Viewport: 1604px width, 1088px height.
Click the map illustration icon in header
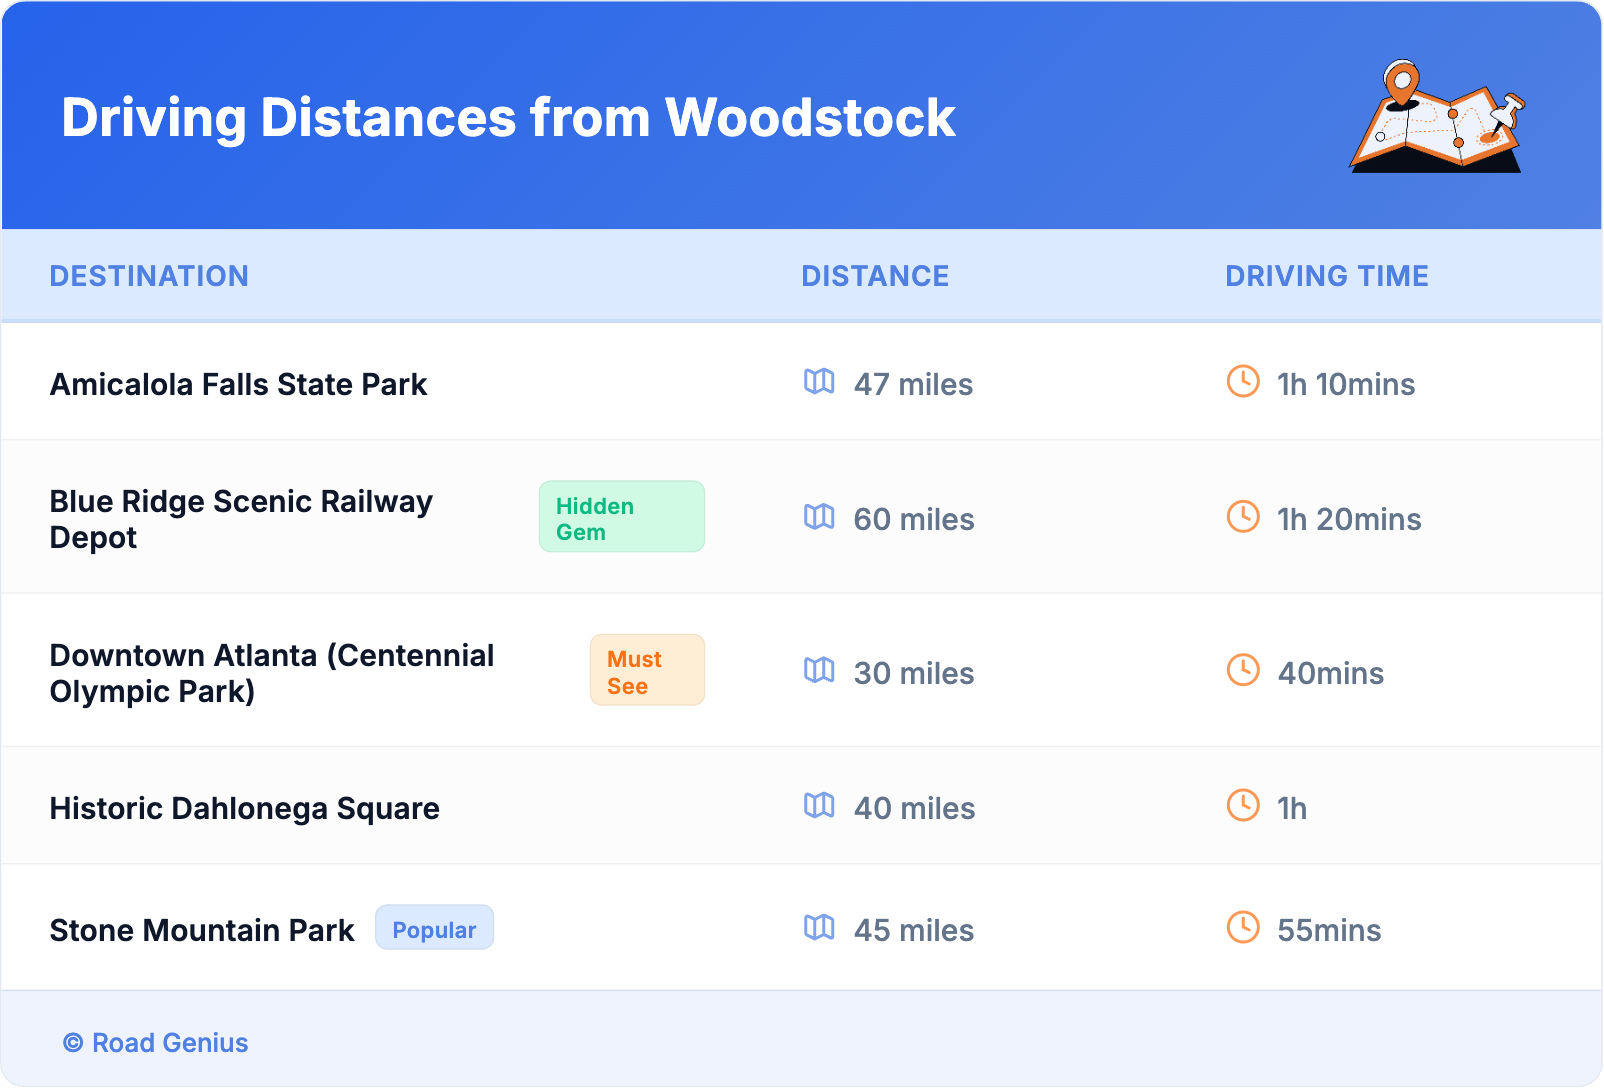tap(1437, 117)
